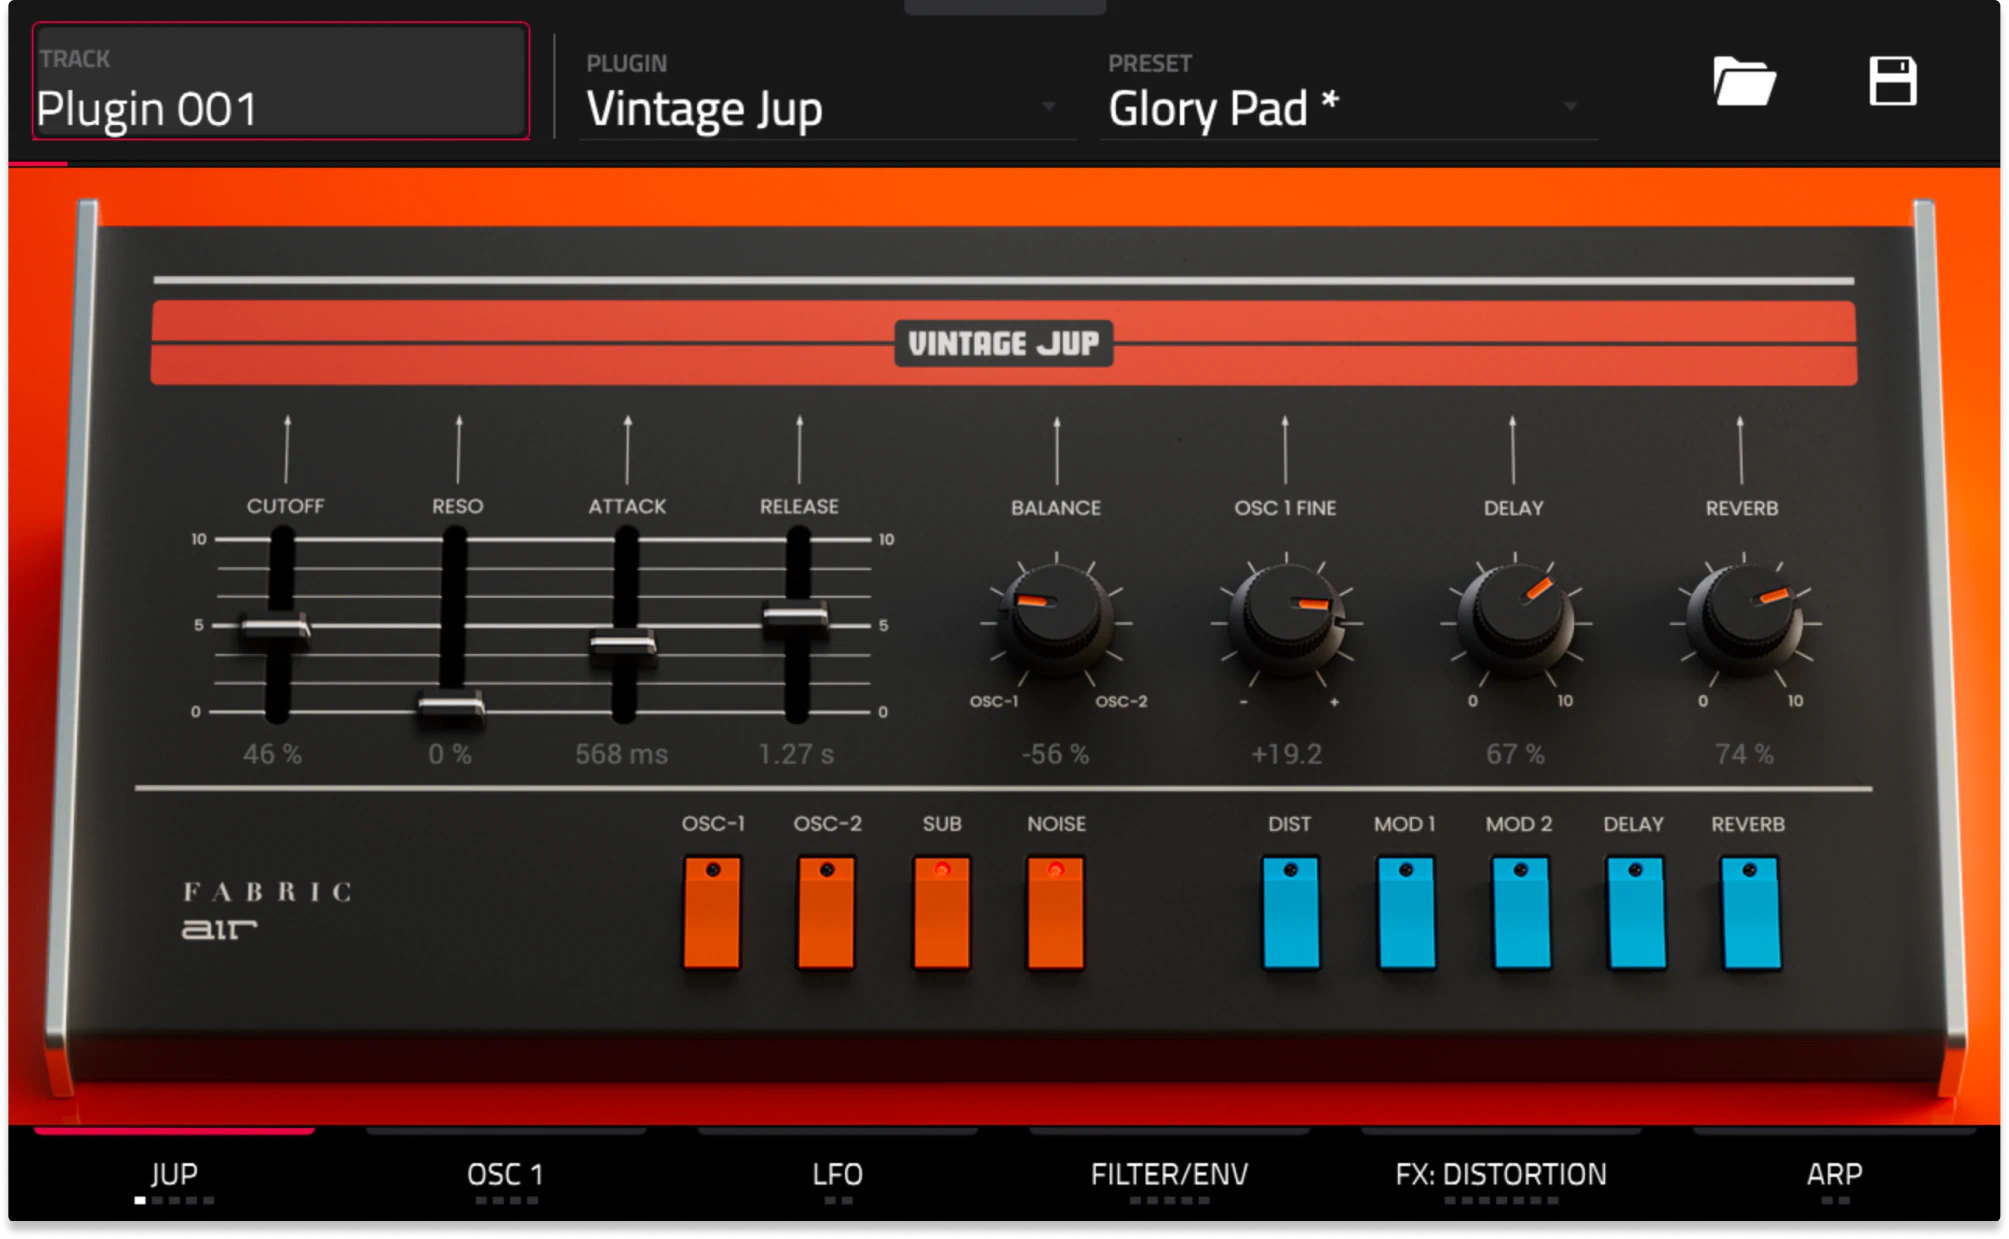
Task: Click the Cutoff slider handle
Action: tap(276, 629)
